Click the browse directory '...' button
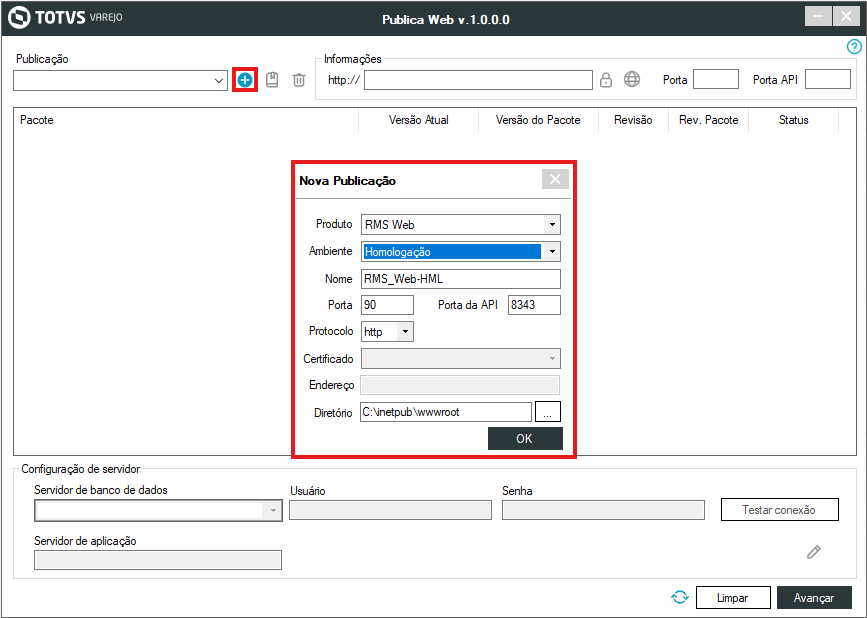867x618 pixels. click(547, 412)
